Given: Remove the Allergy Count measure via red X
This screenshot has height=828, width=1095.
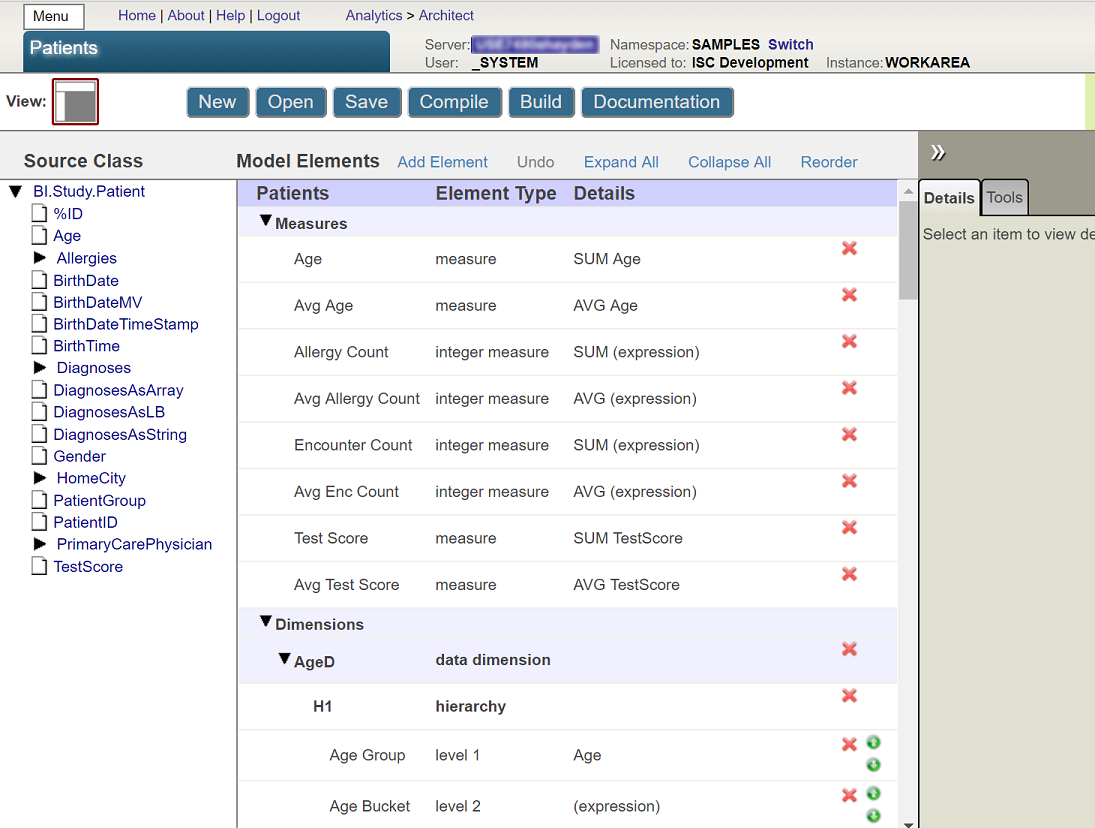Looking at the screenshot, I should [x=849, y=341].
